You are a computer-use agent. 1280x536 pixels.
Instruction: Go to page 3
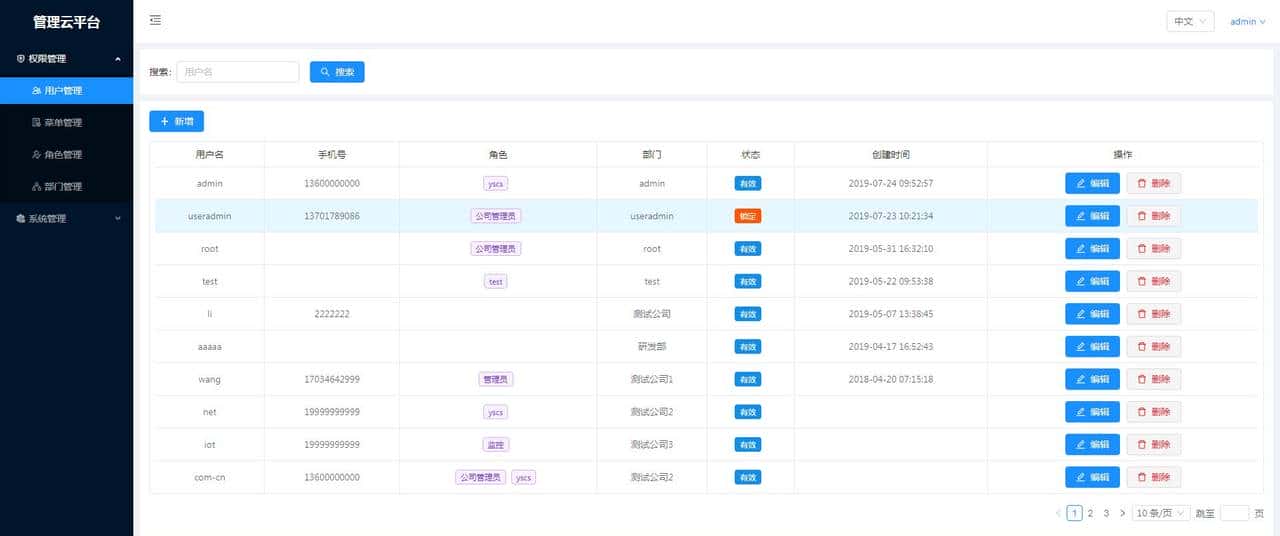(1106, 513)
